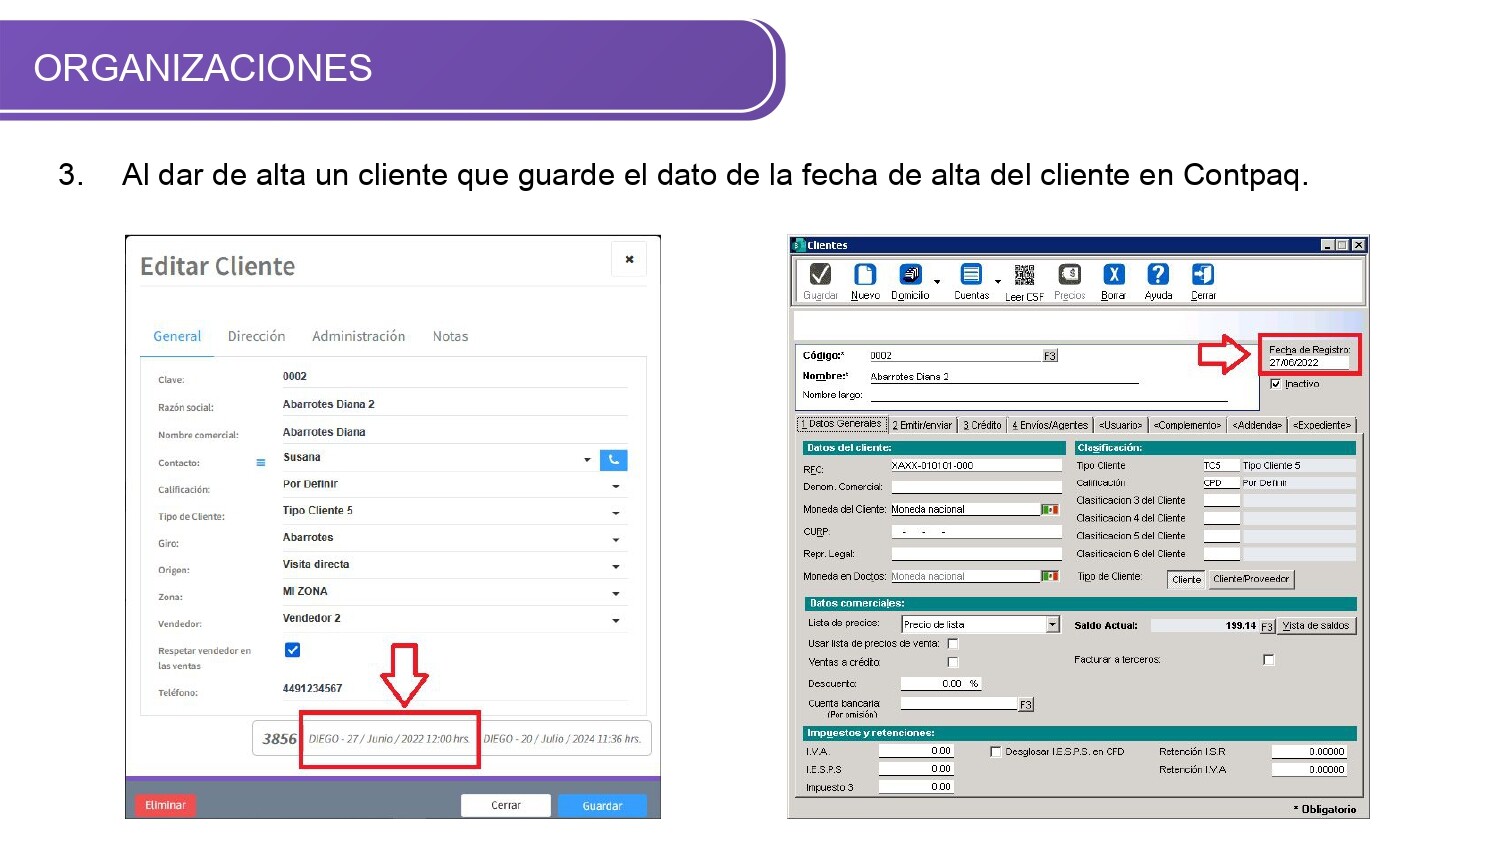The height and width of the screenshot is (844, 1500).
Task: Switch to the 3 Crédito tab
Action: click(x=982, y=425)
